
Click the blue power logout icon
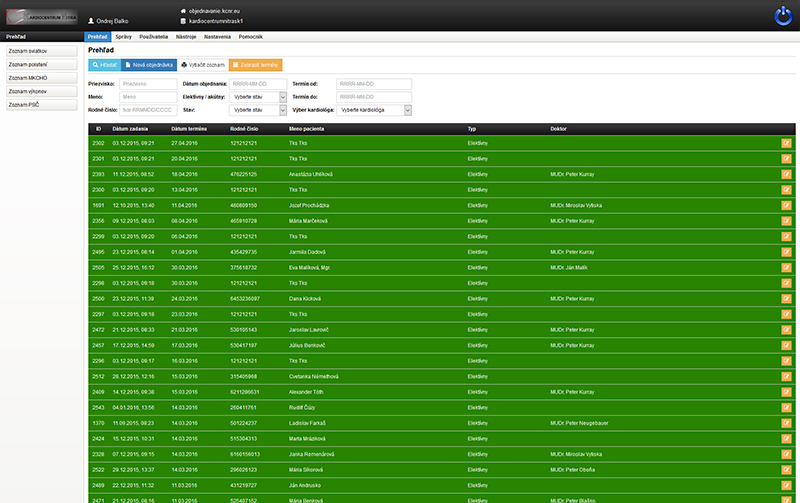[x=783, y=16]
